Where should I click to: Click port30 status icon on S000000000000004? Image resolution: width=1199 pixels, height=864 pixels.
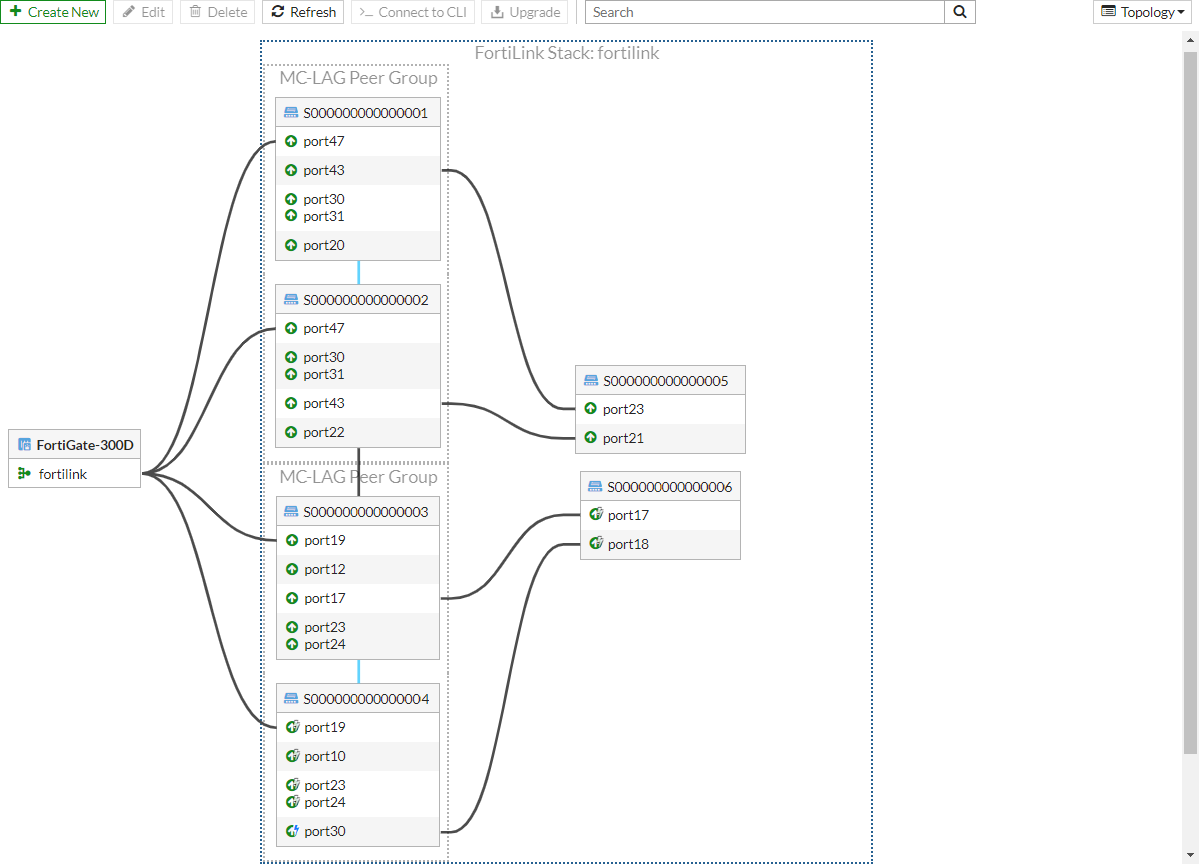click(292, 831)
